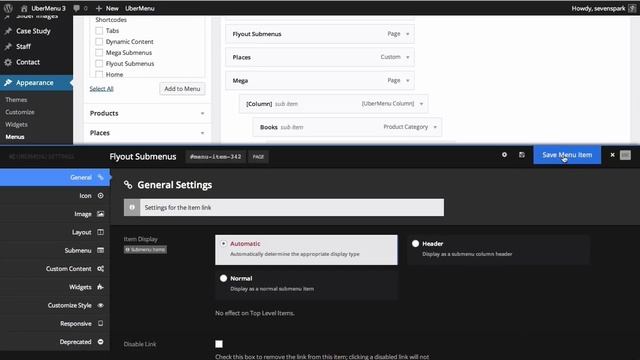
Task: Close the menu item settings panel
Action: pos(612,155)
